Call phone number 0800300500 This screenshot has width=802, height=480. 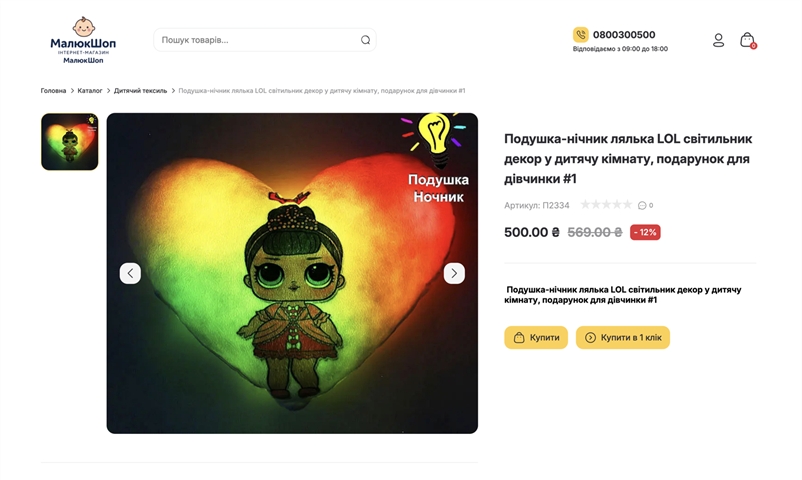(x=624, y=34)
